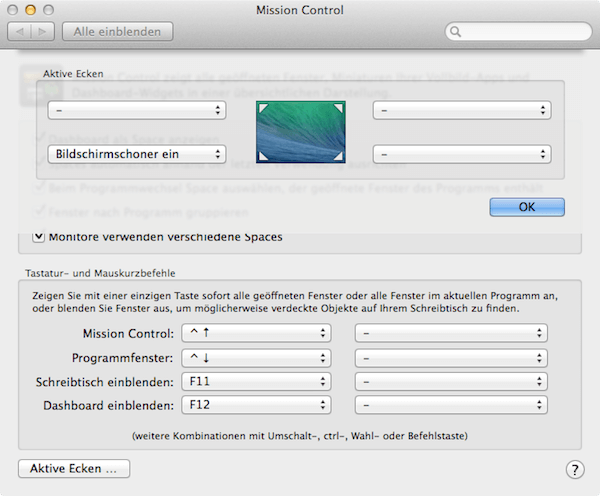
Task: Open the help question mark button
Action: click(x=575, y=469)
